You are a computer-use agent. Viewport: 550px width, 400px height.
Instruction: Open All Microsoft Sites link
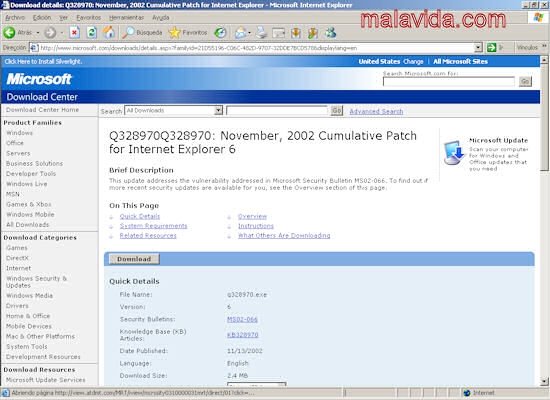point(461,61)
